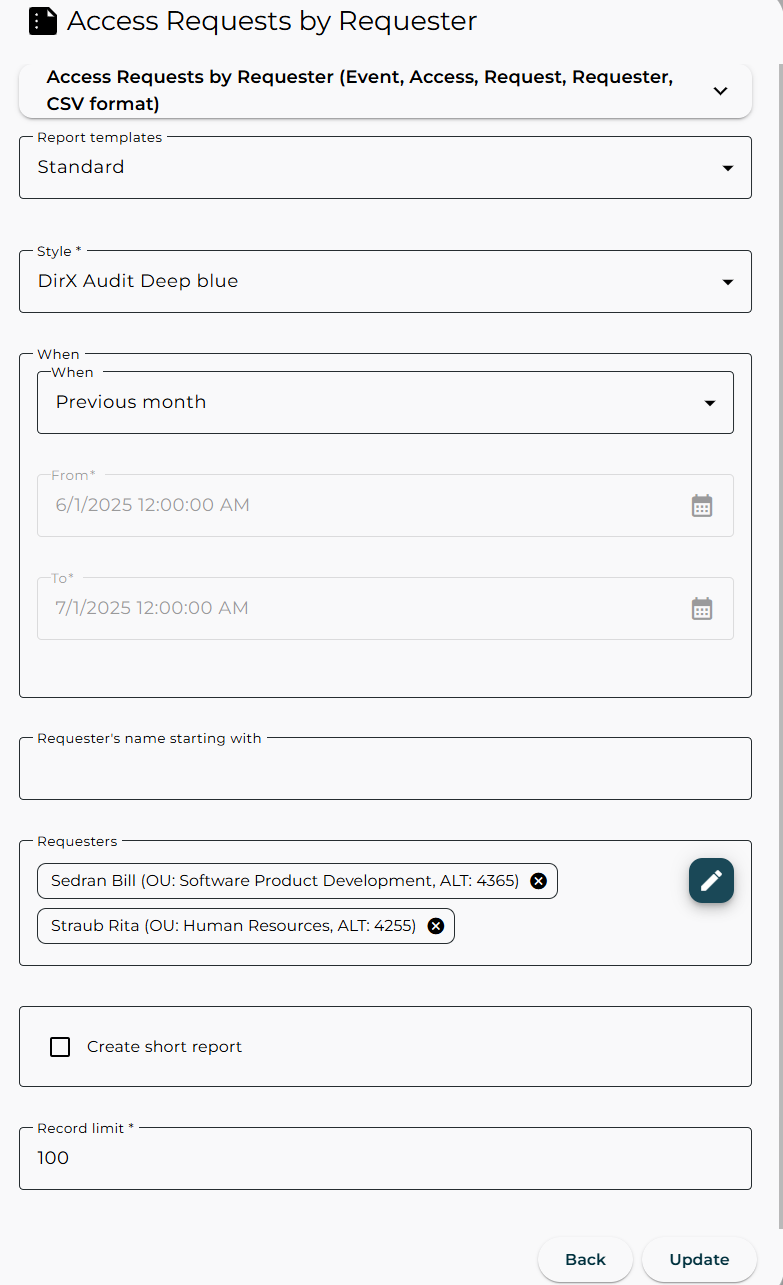Click the Requester's name starting with field
This screenshot has height=1285, width=783.
(x=385, y=768)
